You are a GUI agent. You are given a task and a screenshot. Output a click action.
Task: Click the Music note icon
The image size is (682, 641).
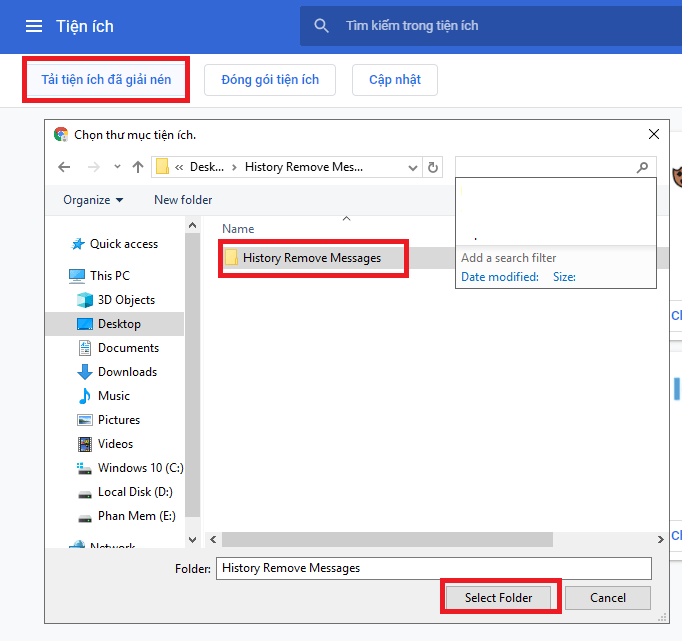click(x=84, y=396)
